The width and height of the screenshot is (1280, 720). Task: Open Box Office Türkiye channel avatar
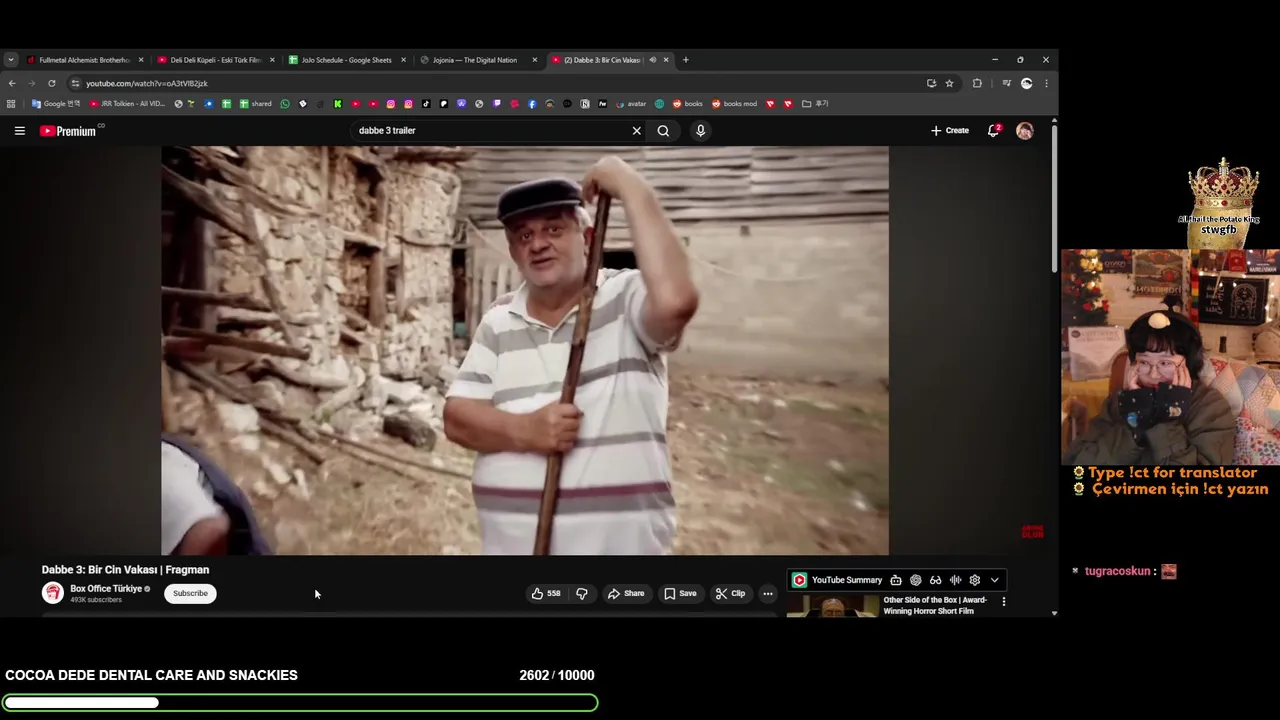(53, 593)
